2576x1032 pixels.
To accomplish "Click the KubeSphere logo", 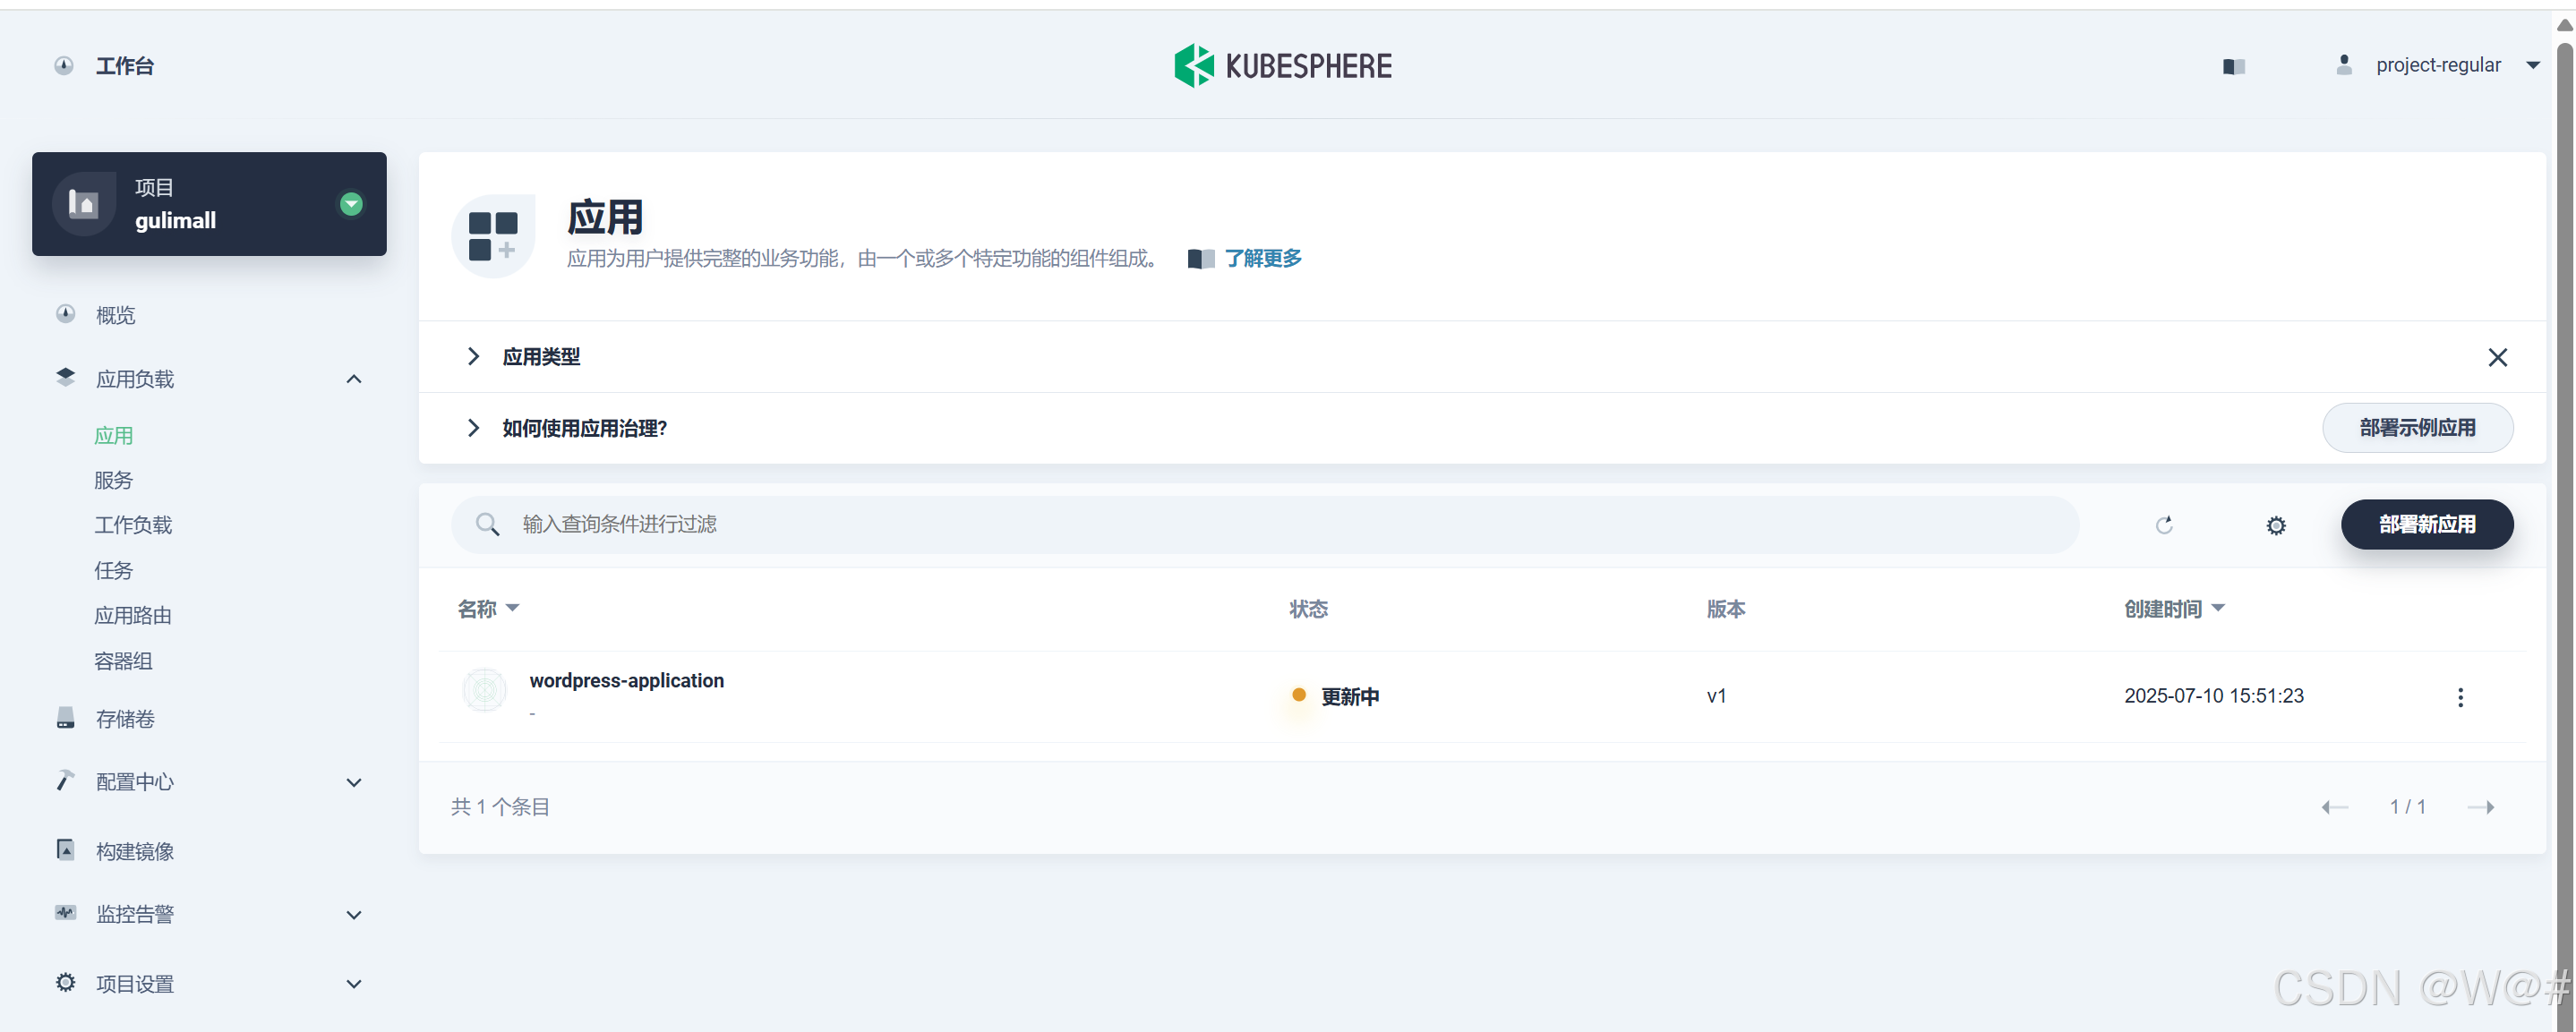I will pos(1283,66).
